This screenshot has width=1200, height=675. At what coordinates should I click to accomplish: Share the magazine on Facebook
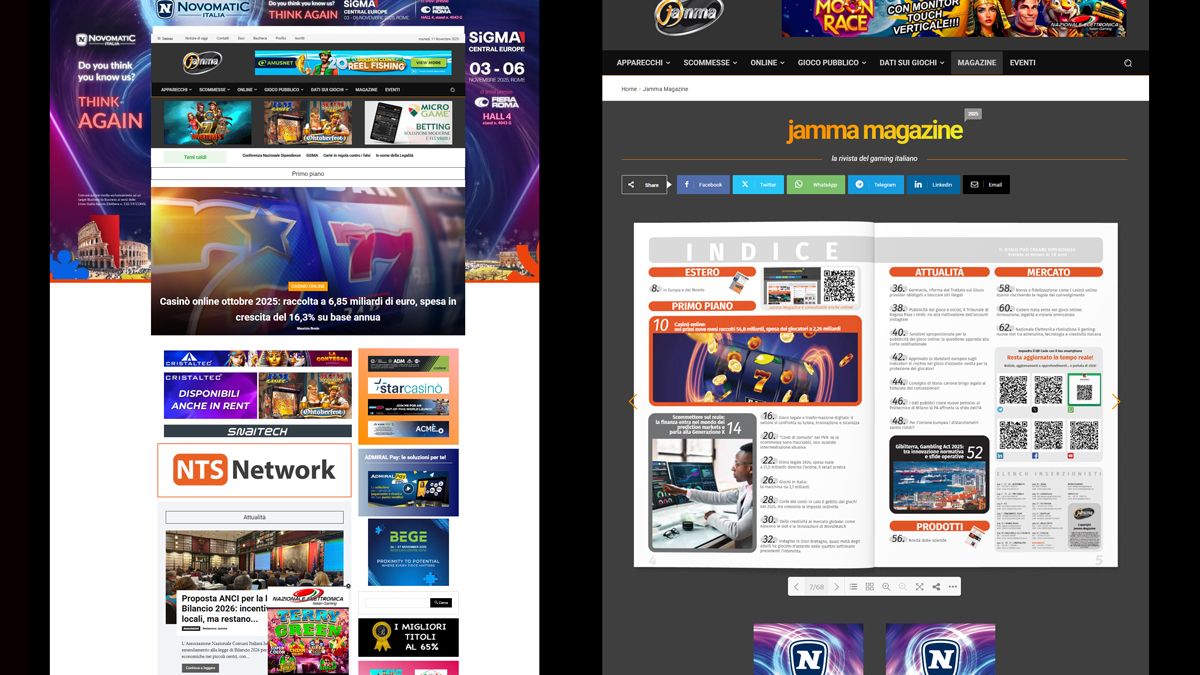pyautogui.click(x=703, y=184)
